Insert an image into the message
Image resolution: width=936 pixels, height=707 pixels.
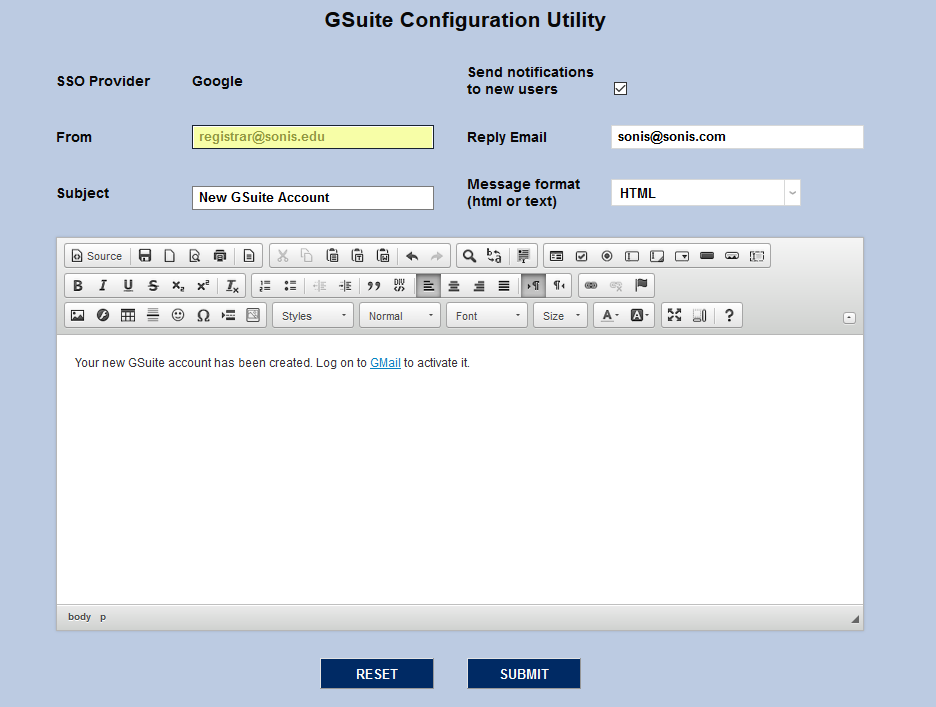tap(77, 315)
